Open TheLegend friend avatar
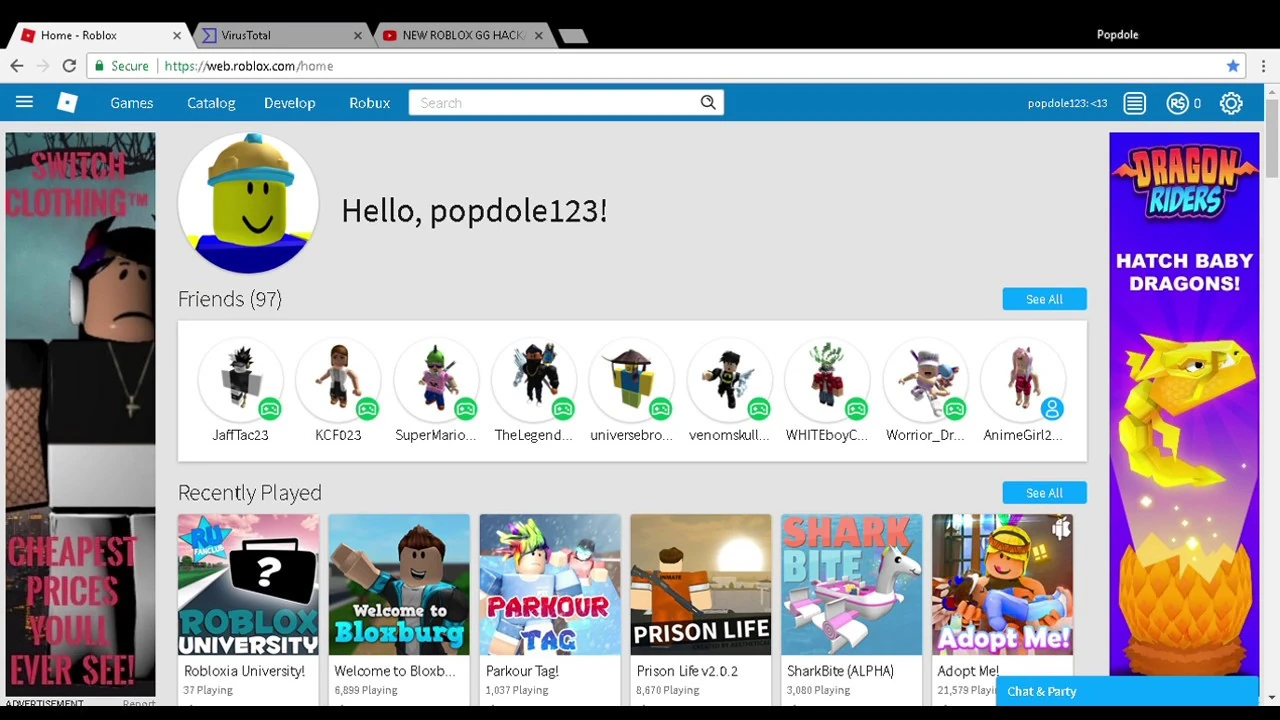The height and width of the screenshot is (720, 1280). click(534, 381)
